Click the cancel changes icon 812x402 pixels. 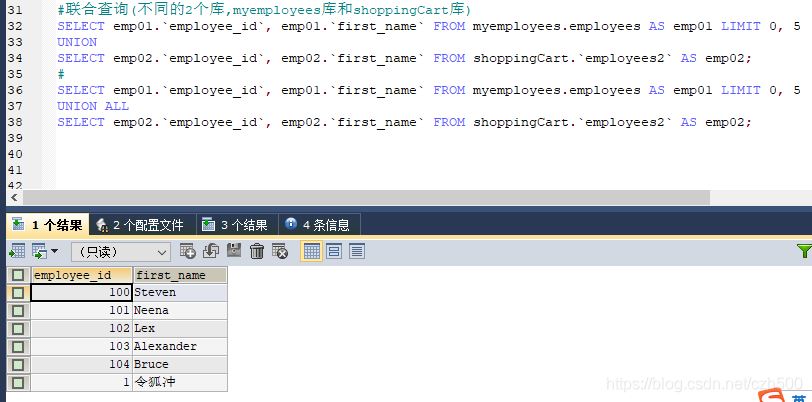point(280,251)
